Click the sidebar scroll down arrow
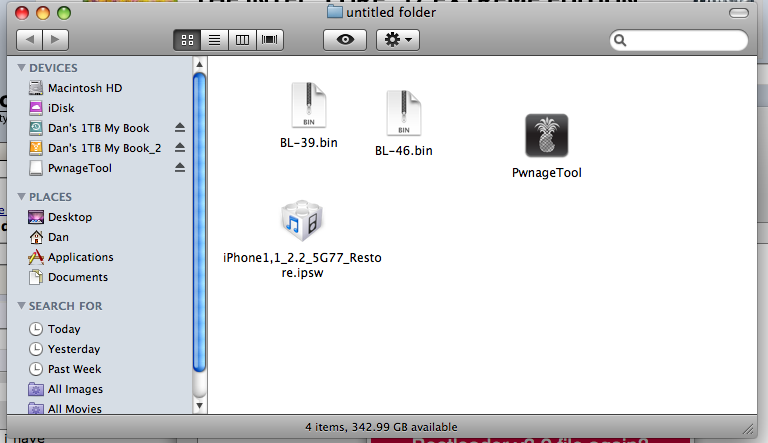 click(199, 406)
